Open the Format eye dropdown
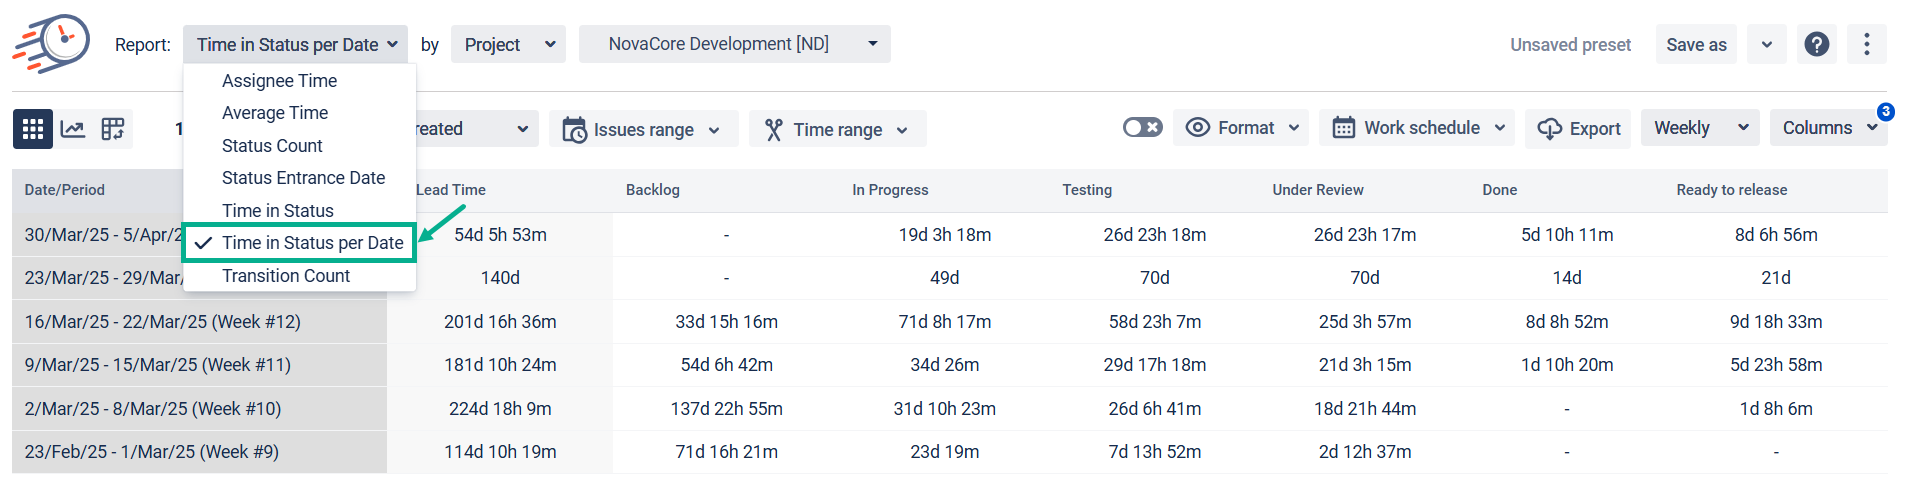1906x481 pixels. [1241, 128]
